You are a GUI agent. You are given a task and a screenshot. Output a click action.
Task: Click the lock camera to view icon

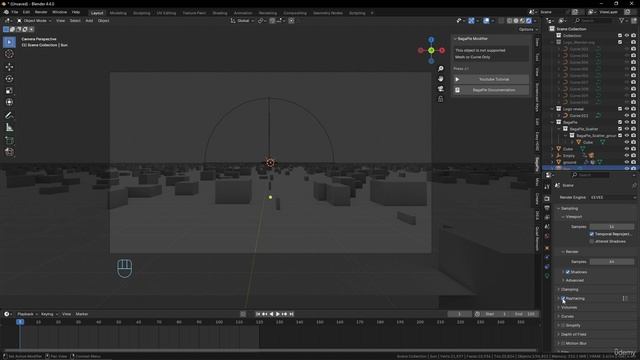440,99
